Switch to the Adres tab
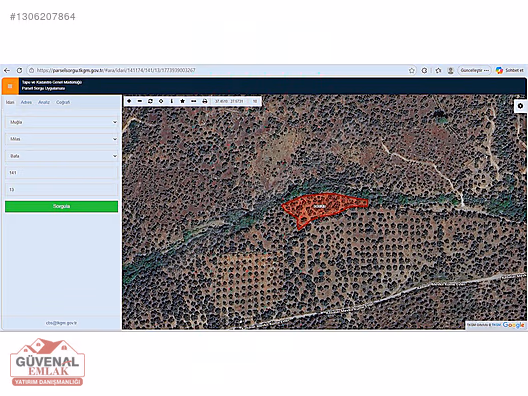Screen dimensions: 528x396 26,102
